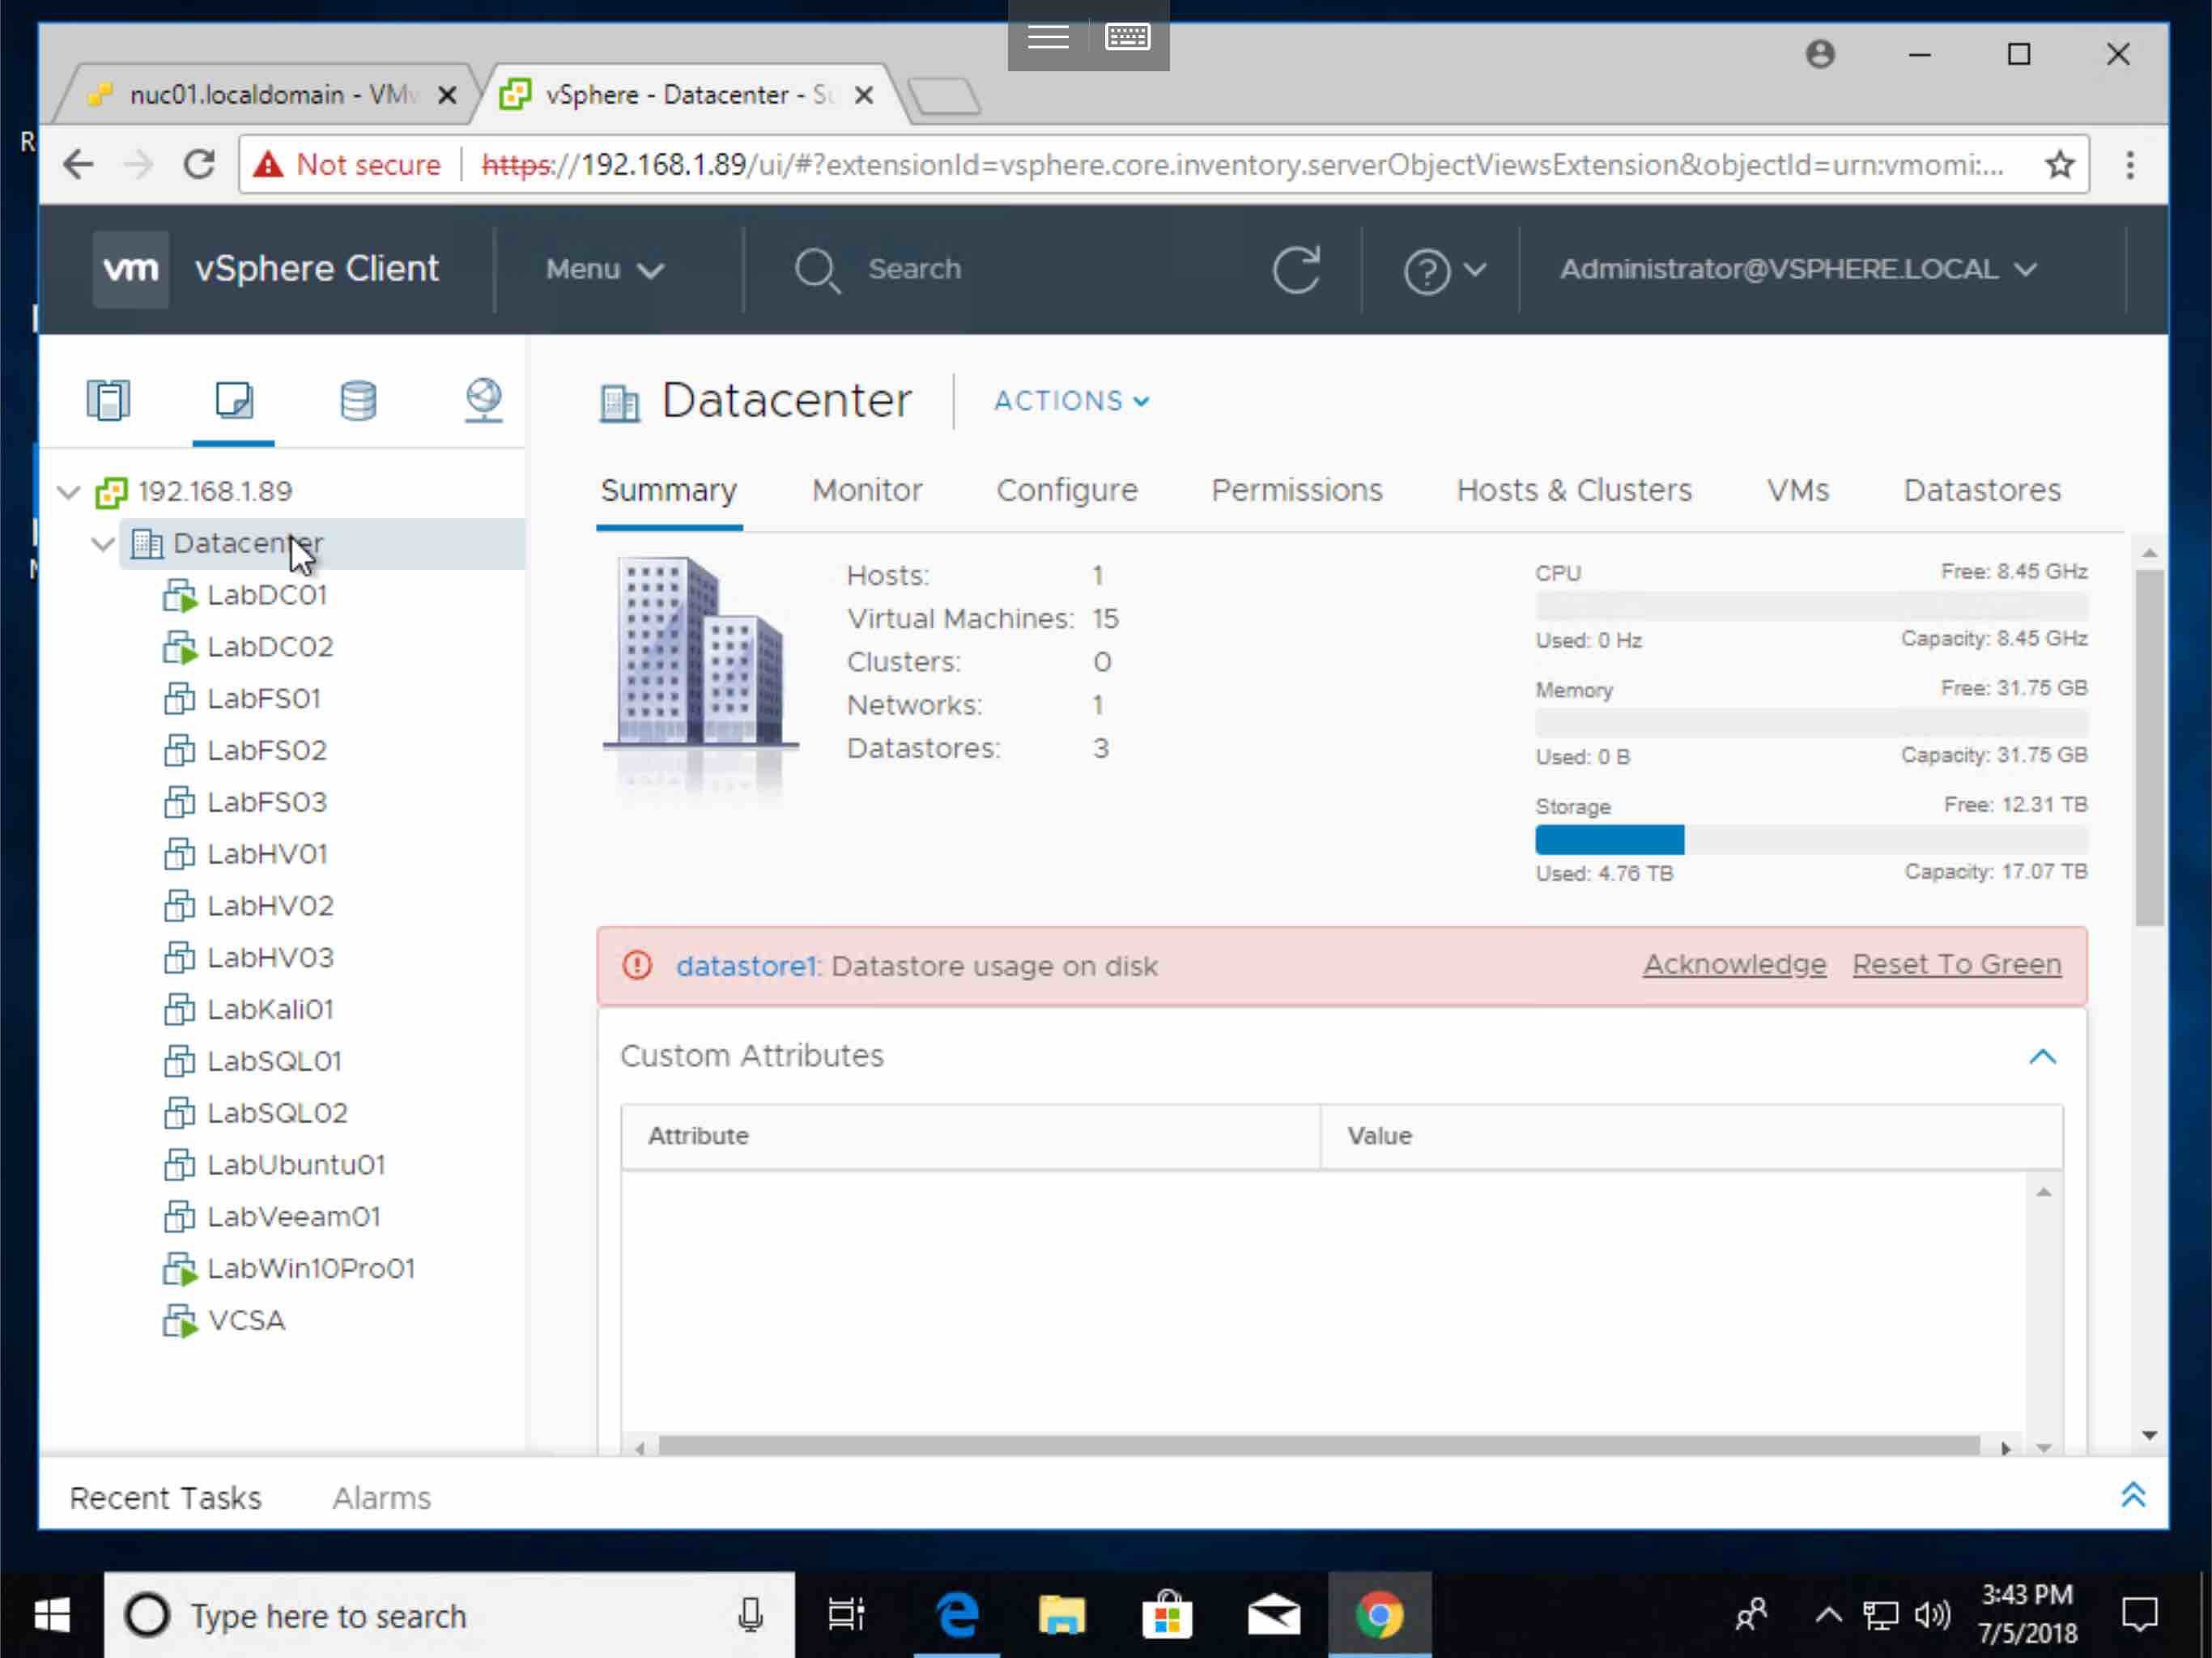Open the help question mark icon
The height and width of the screenshot is (1658, 2212).
(1427, 271)
